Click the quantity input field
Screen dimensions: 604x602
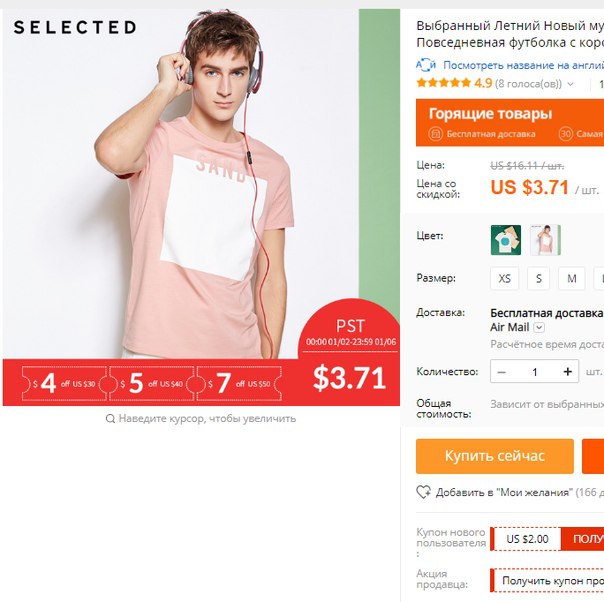534,372
